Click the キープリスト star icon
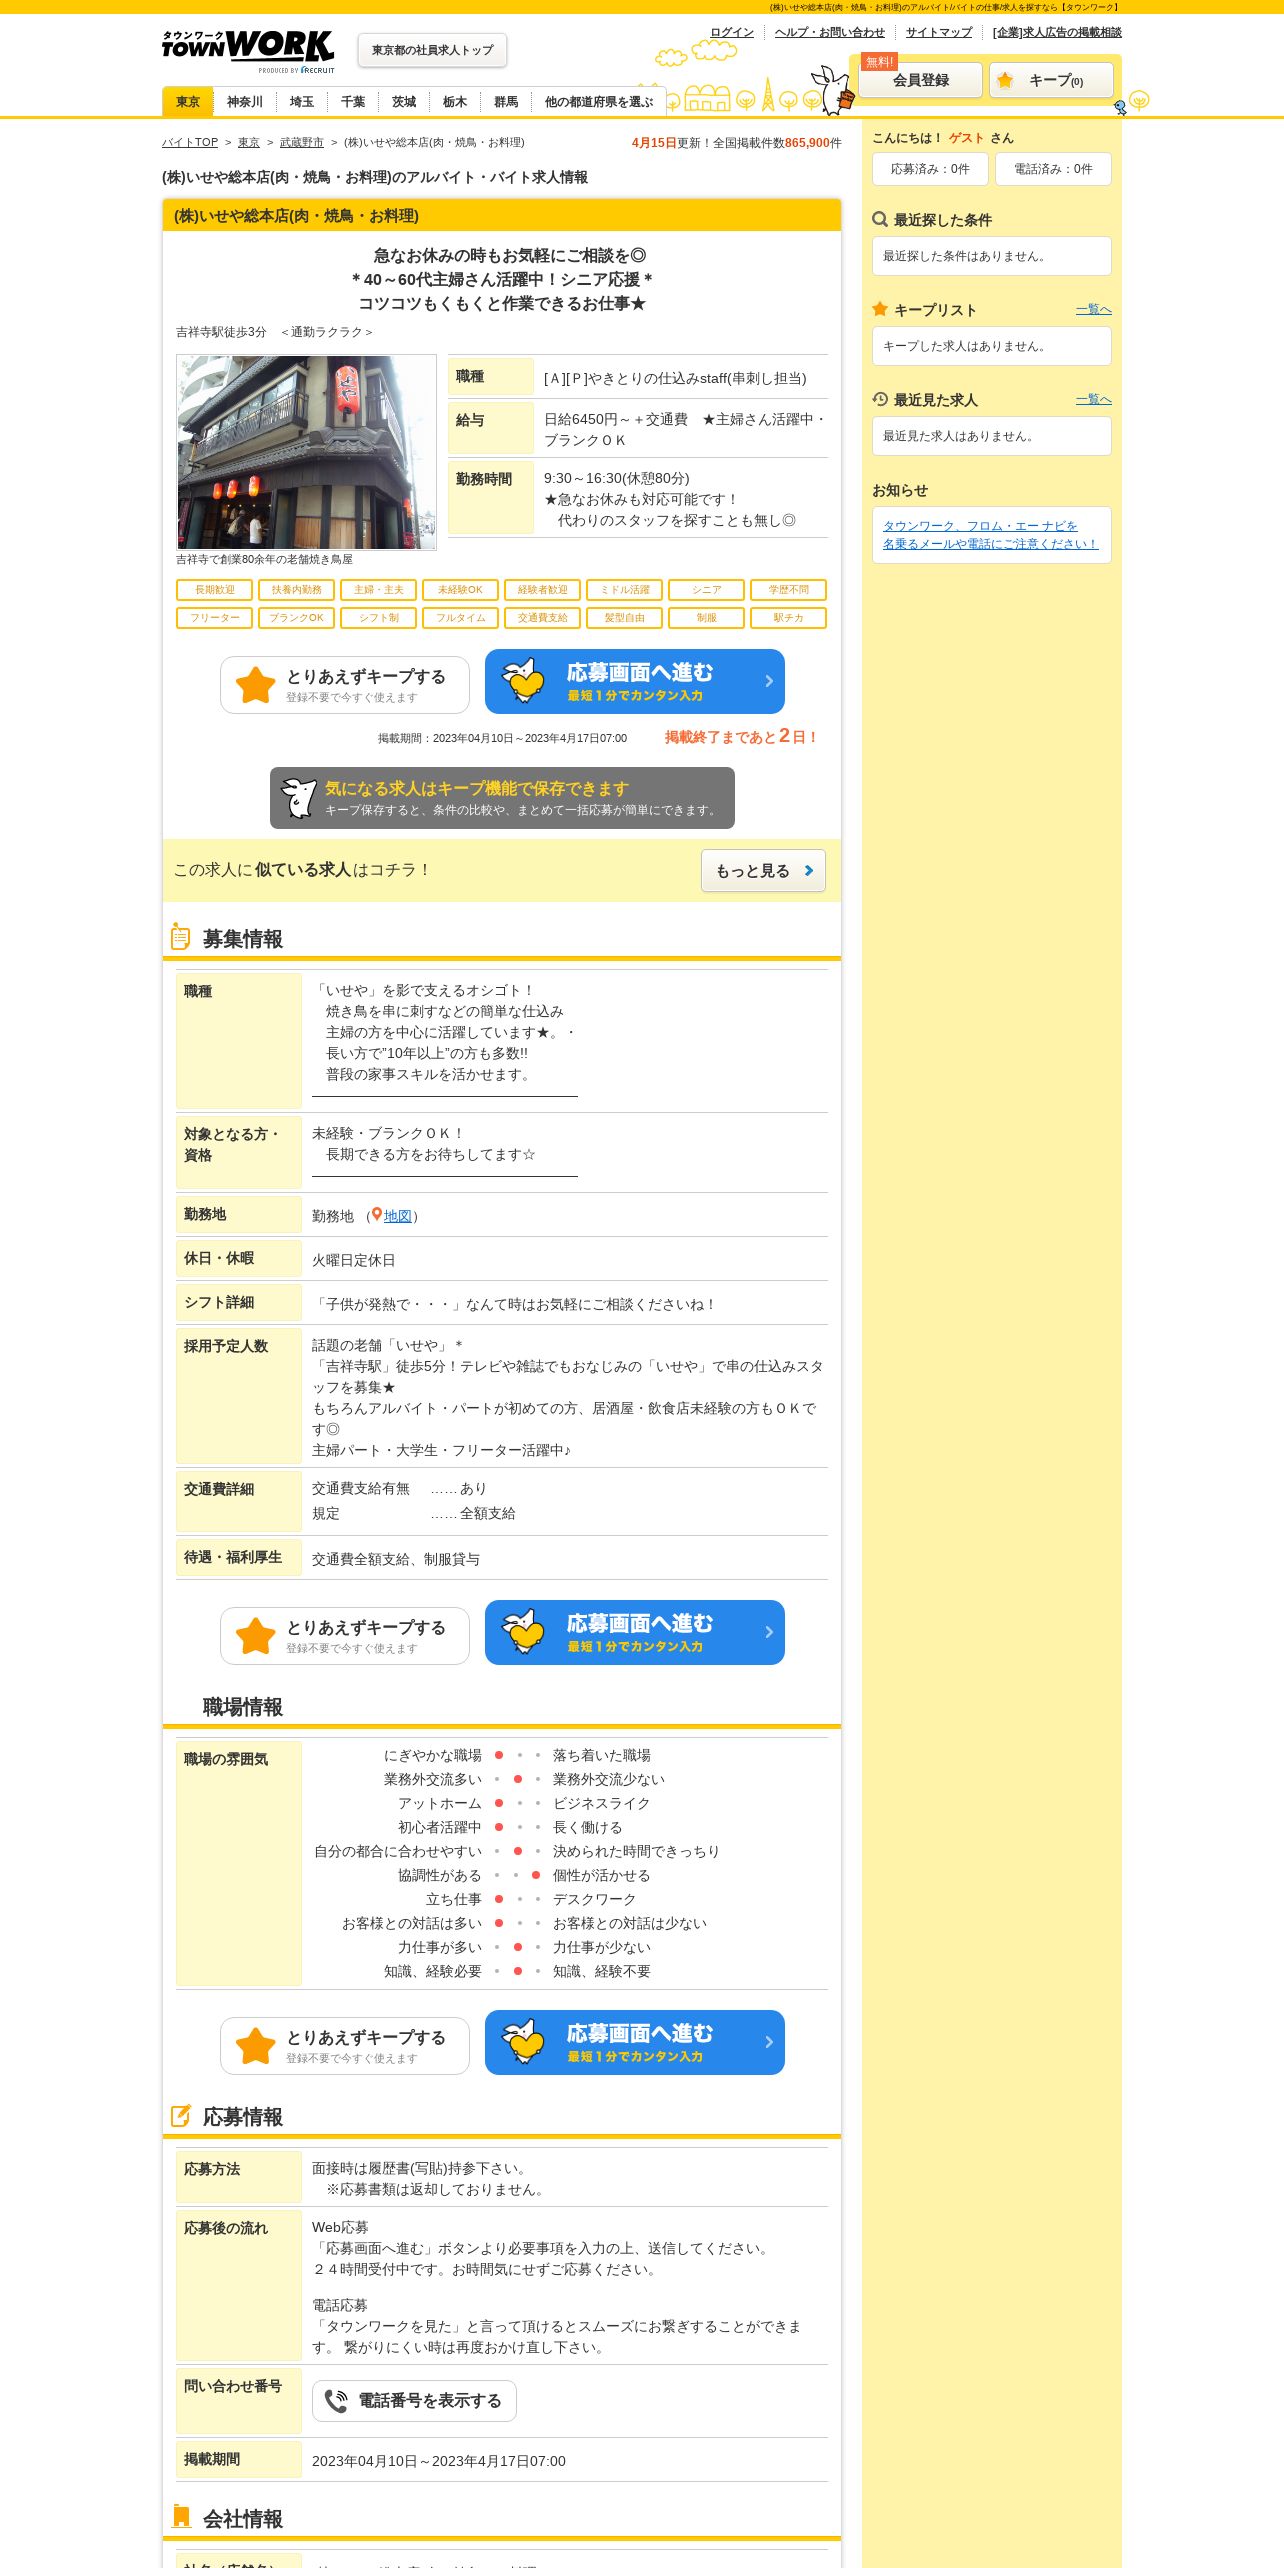The image size is (1284, 2568). point(880,309)
